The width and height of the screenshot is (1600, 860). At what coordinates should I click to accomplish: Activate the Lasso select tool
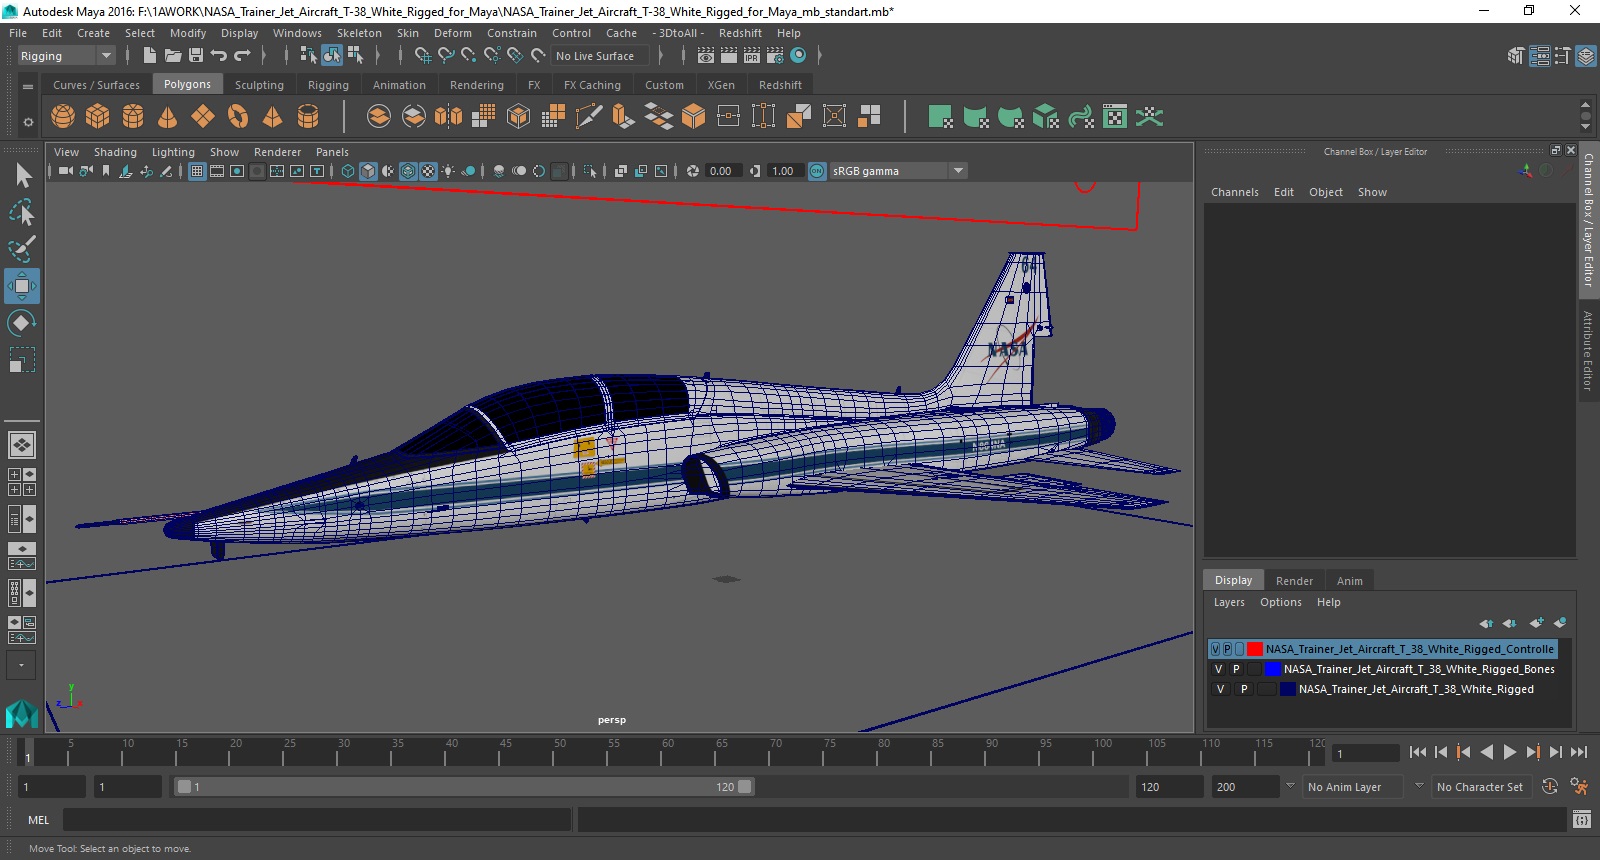[22, 212]
